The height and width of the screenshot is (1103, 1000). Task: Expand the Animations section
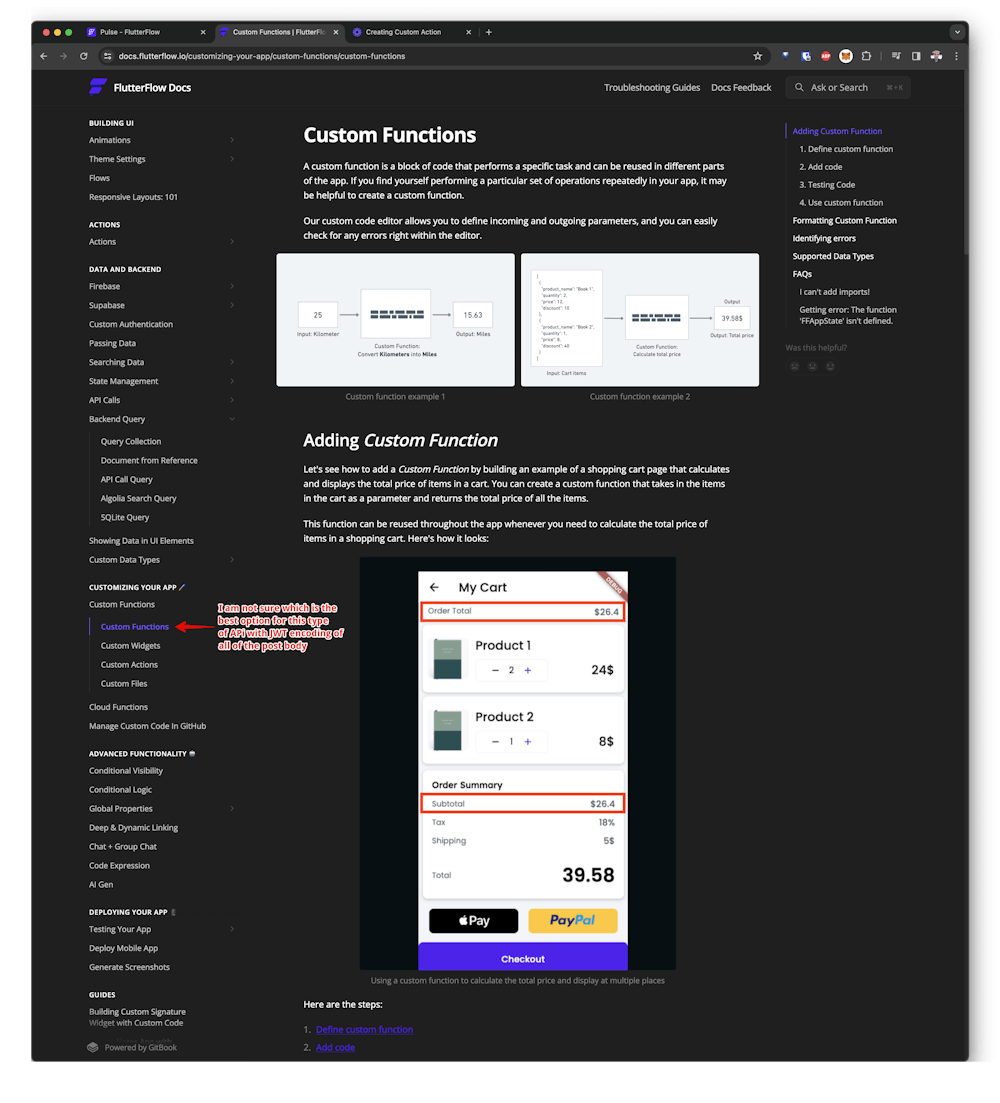(x=232, y=140)
